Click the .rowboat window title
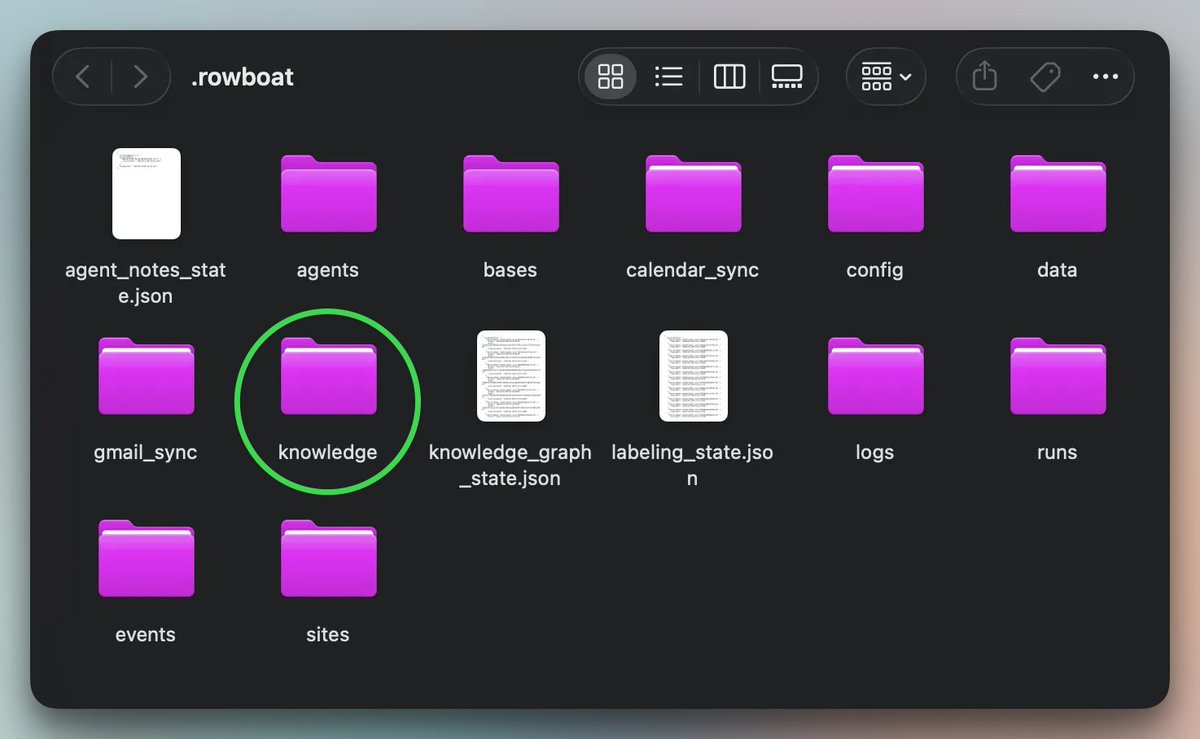The image size is (1200, 739). pyautogui.click(x=242, y=77)
